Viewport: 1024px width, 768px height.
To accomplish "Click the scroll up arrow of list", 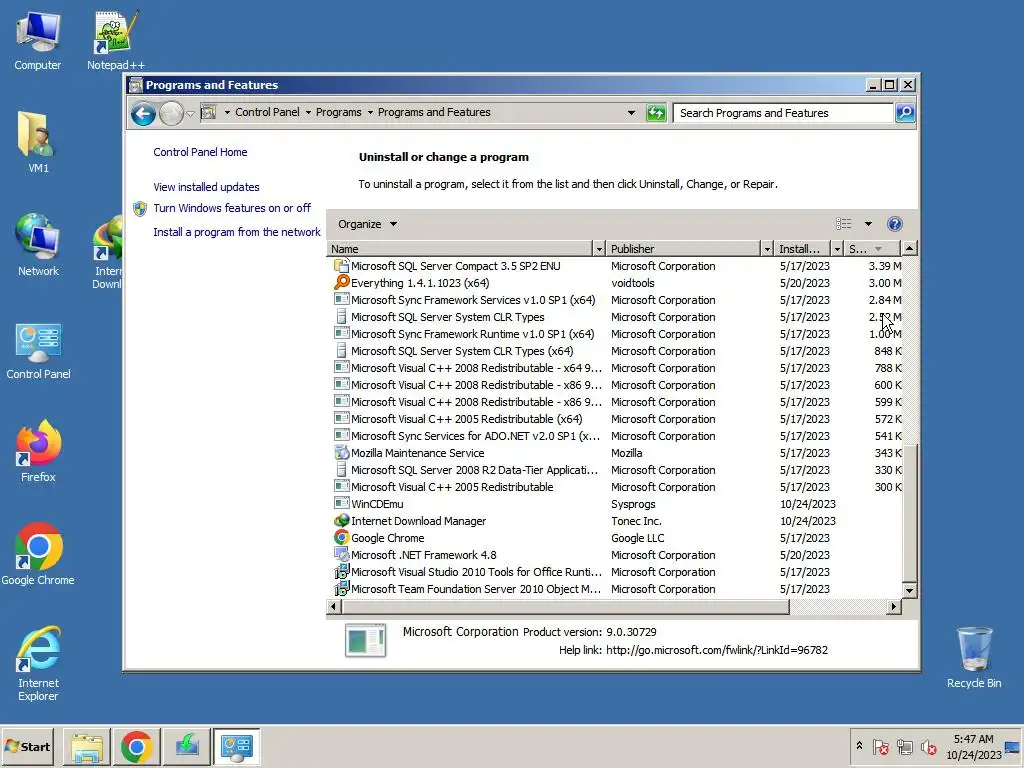I will [909, 248].
